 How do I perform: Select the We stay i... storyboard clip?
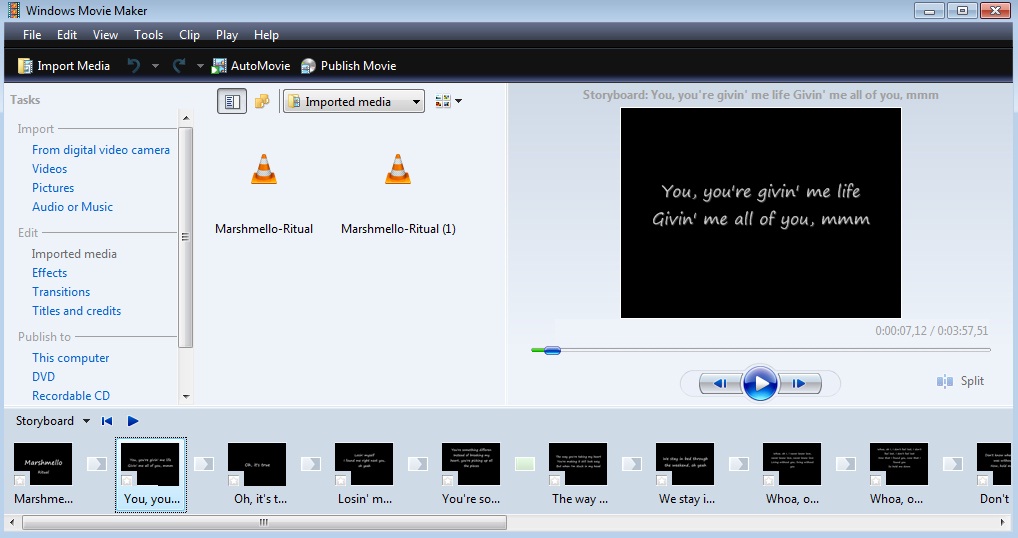(x=685, y=464)
